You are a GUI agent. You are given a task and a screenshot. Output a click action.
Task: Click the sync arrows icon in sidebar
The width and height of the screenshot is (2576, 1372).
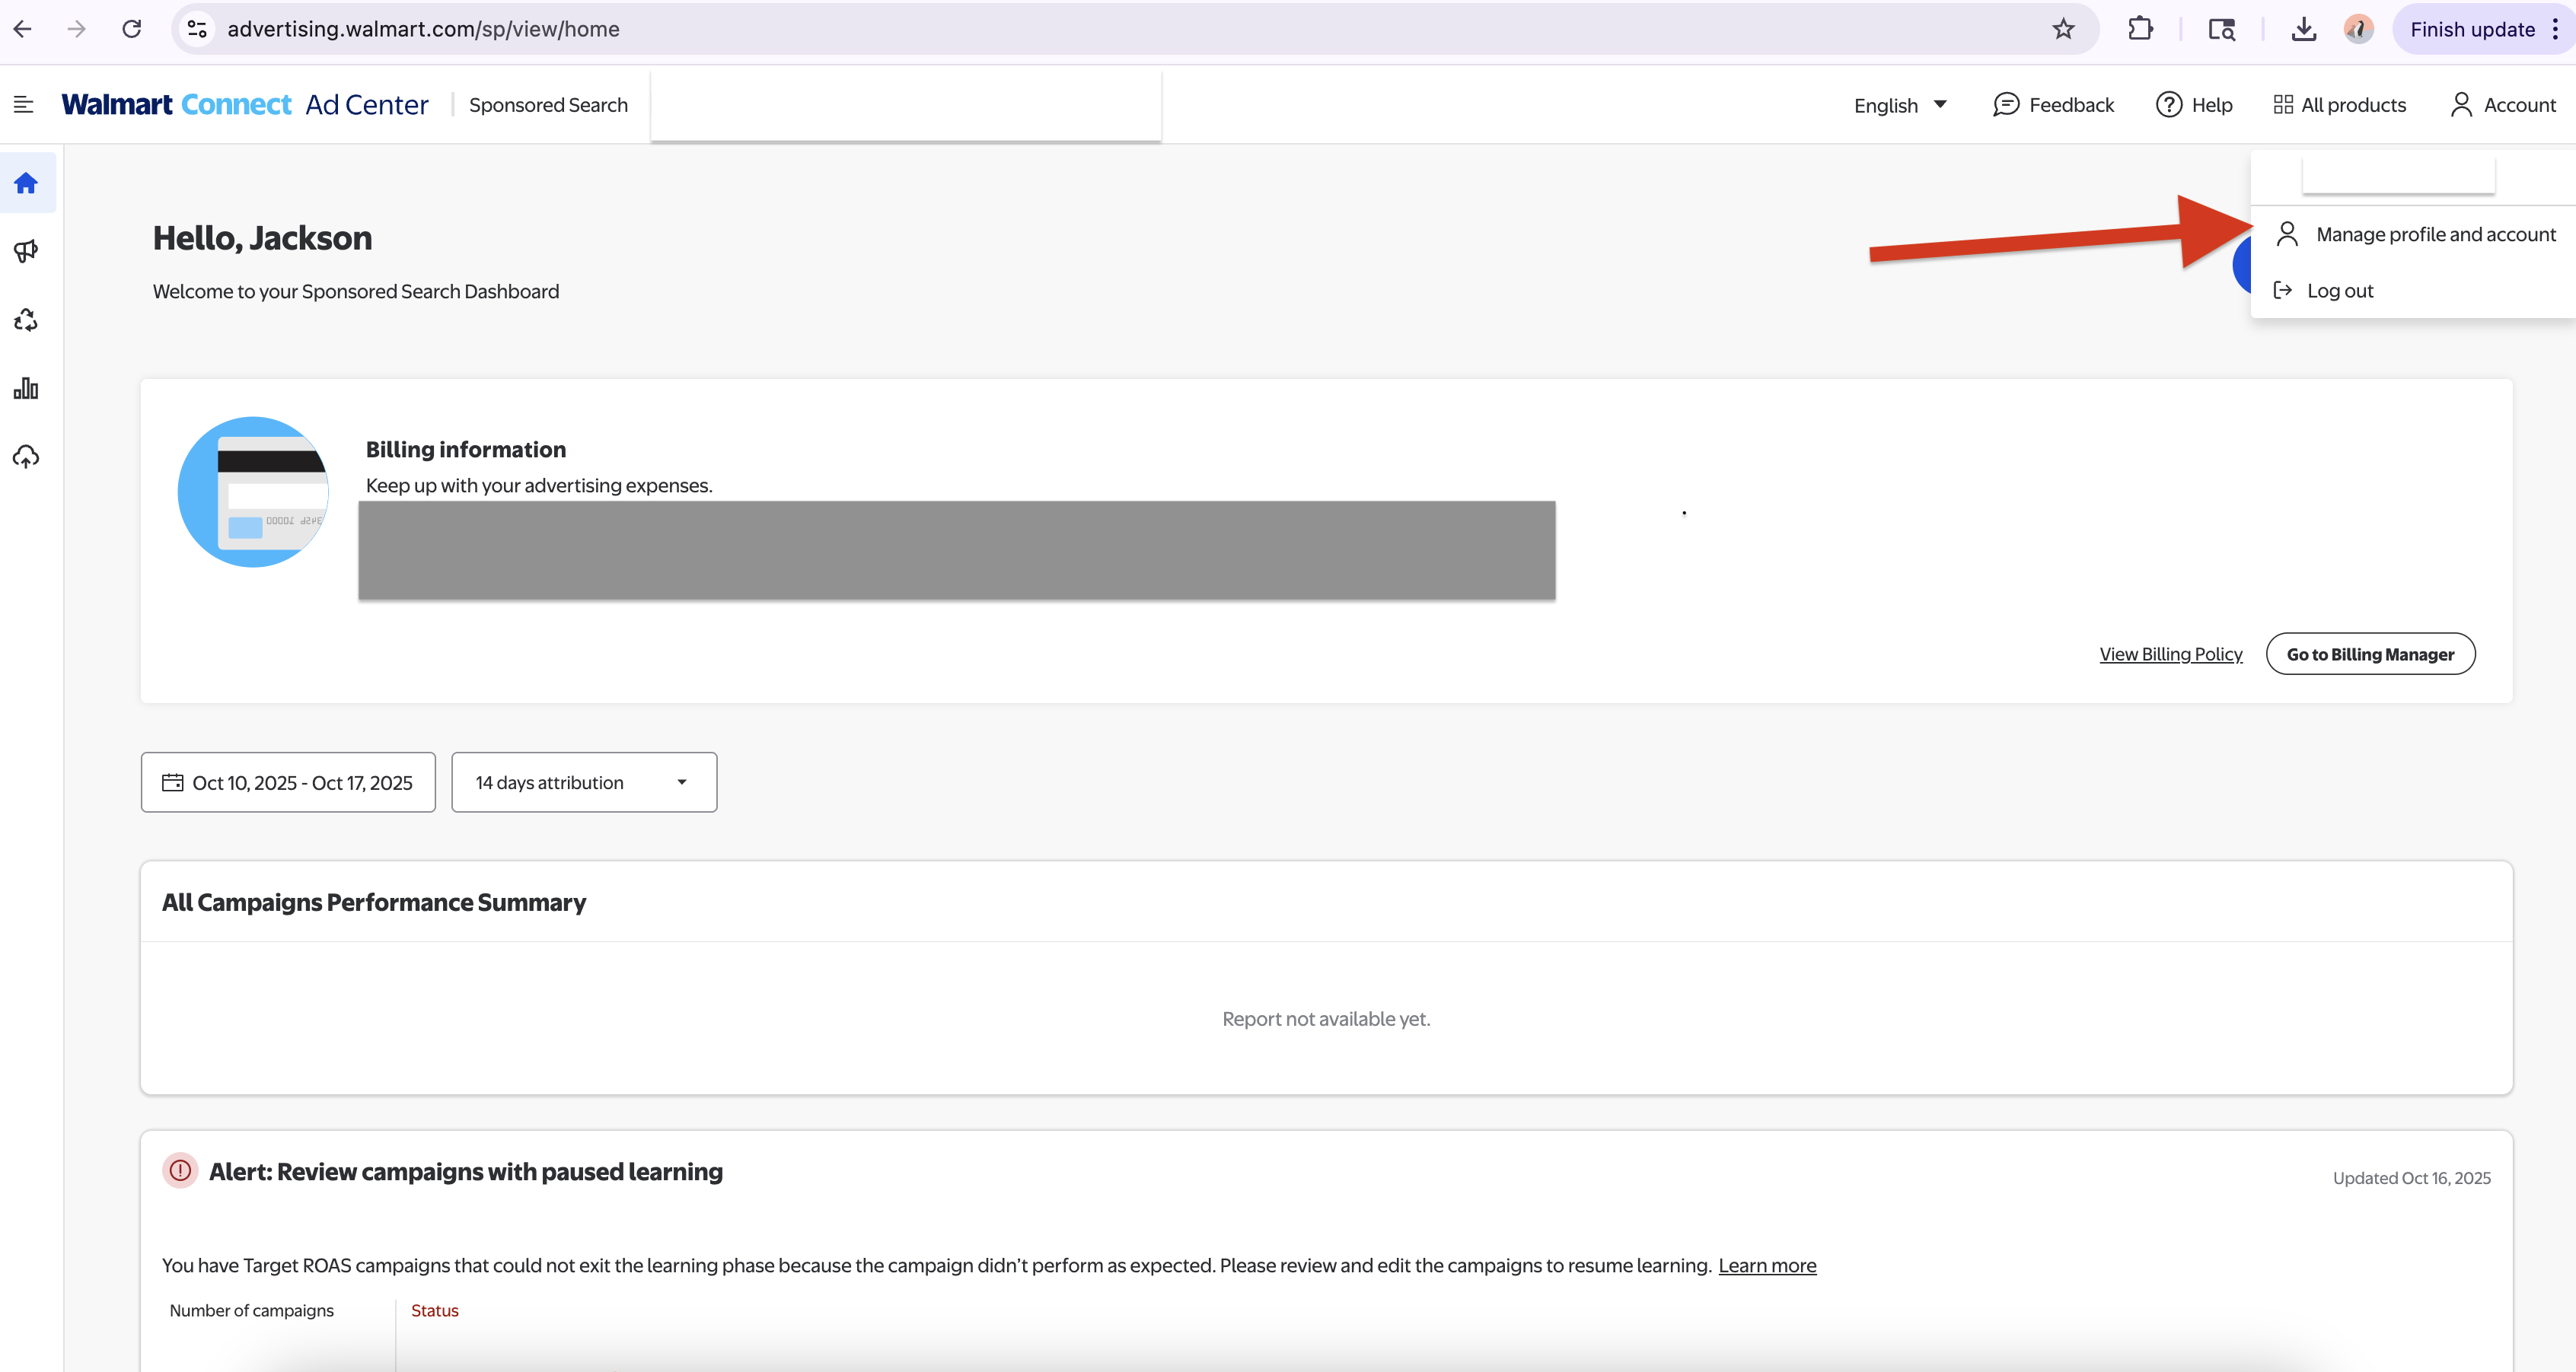26,320
